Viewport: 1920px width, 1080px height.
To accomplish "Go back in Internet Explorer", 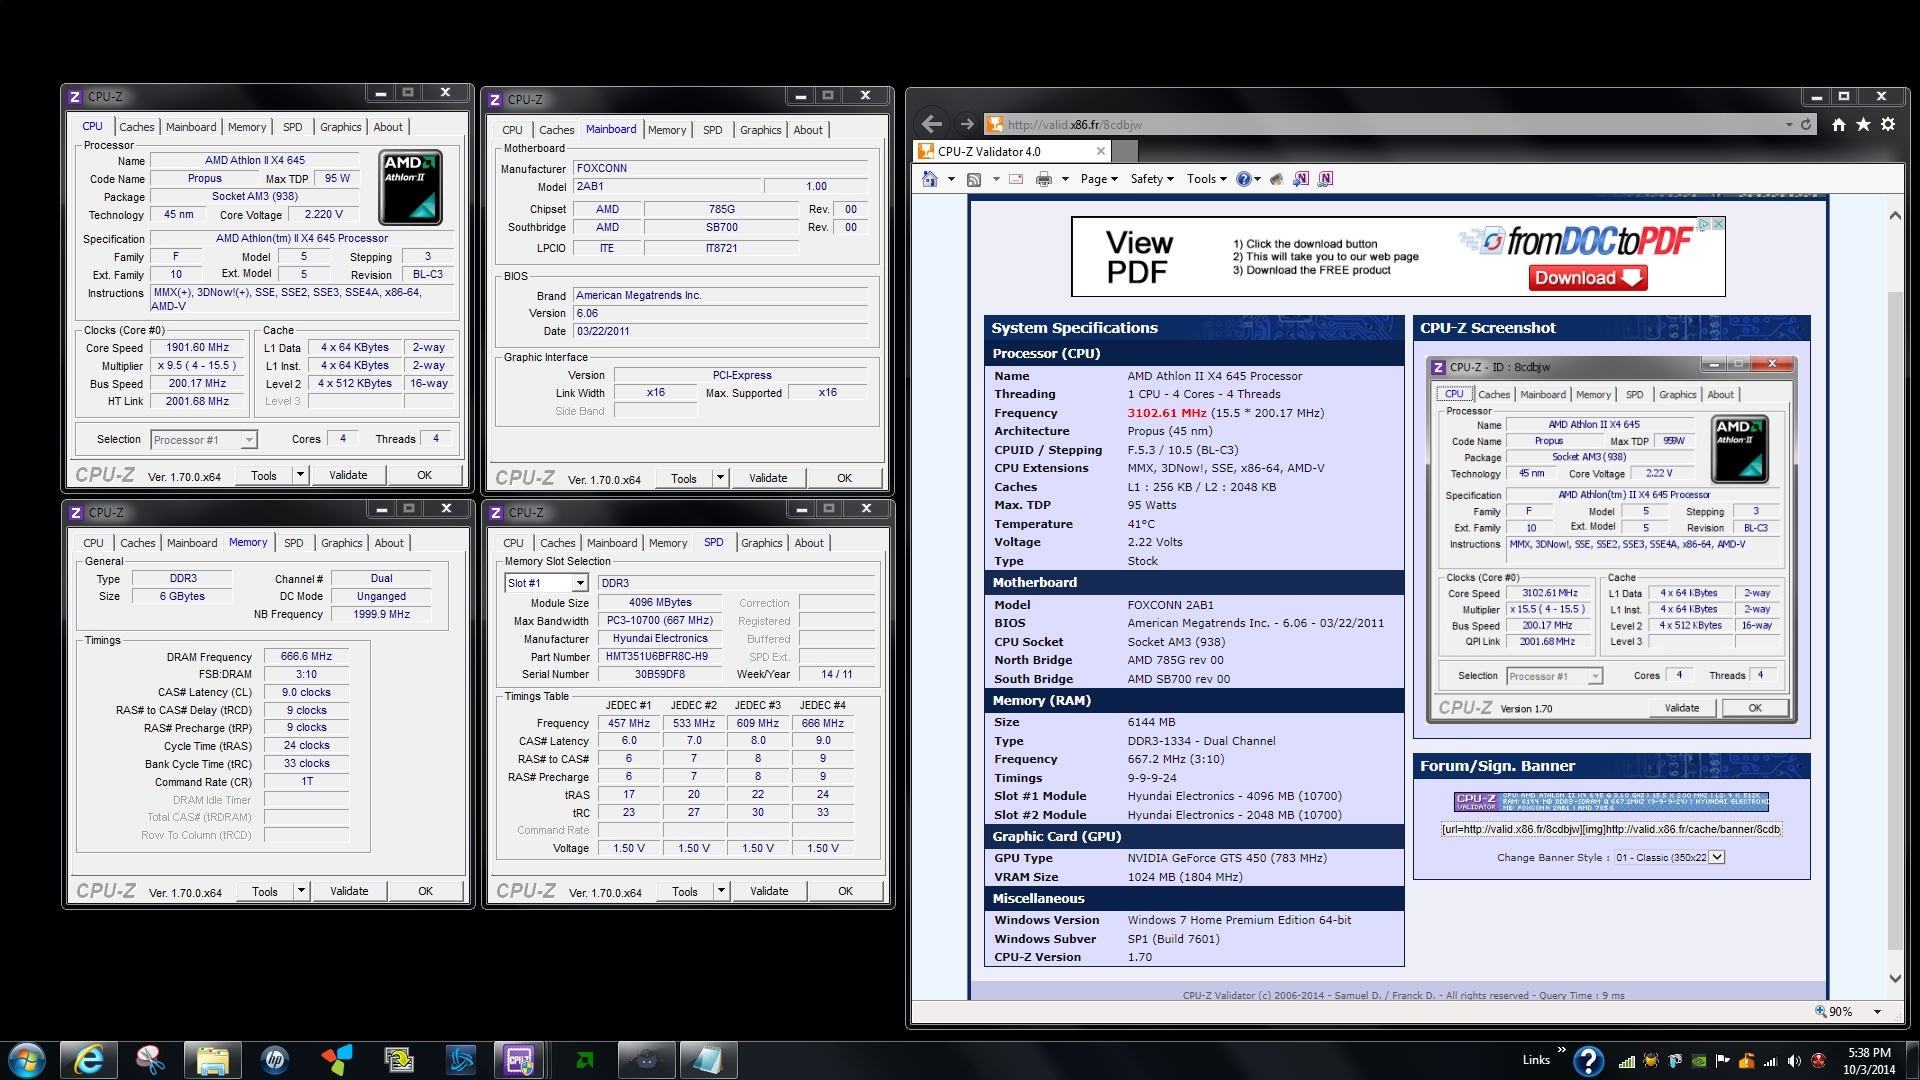I will 932,124.
